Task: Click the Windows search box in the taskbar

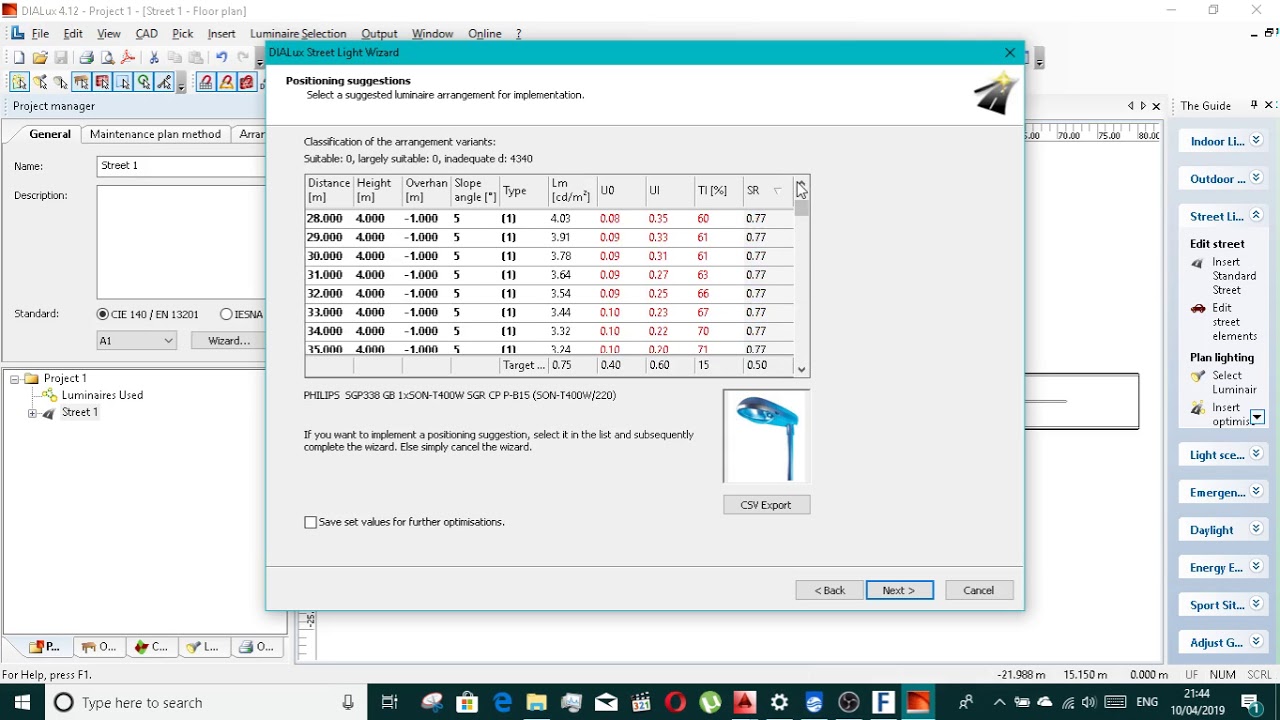Action: (x=205, y=702)
